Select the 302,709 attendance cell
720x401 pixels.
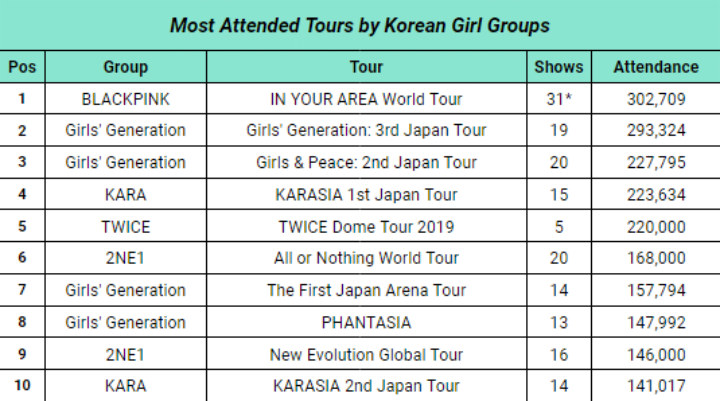656,99
